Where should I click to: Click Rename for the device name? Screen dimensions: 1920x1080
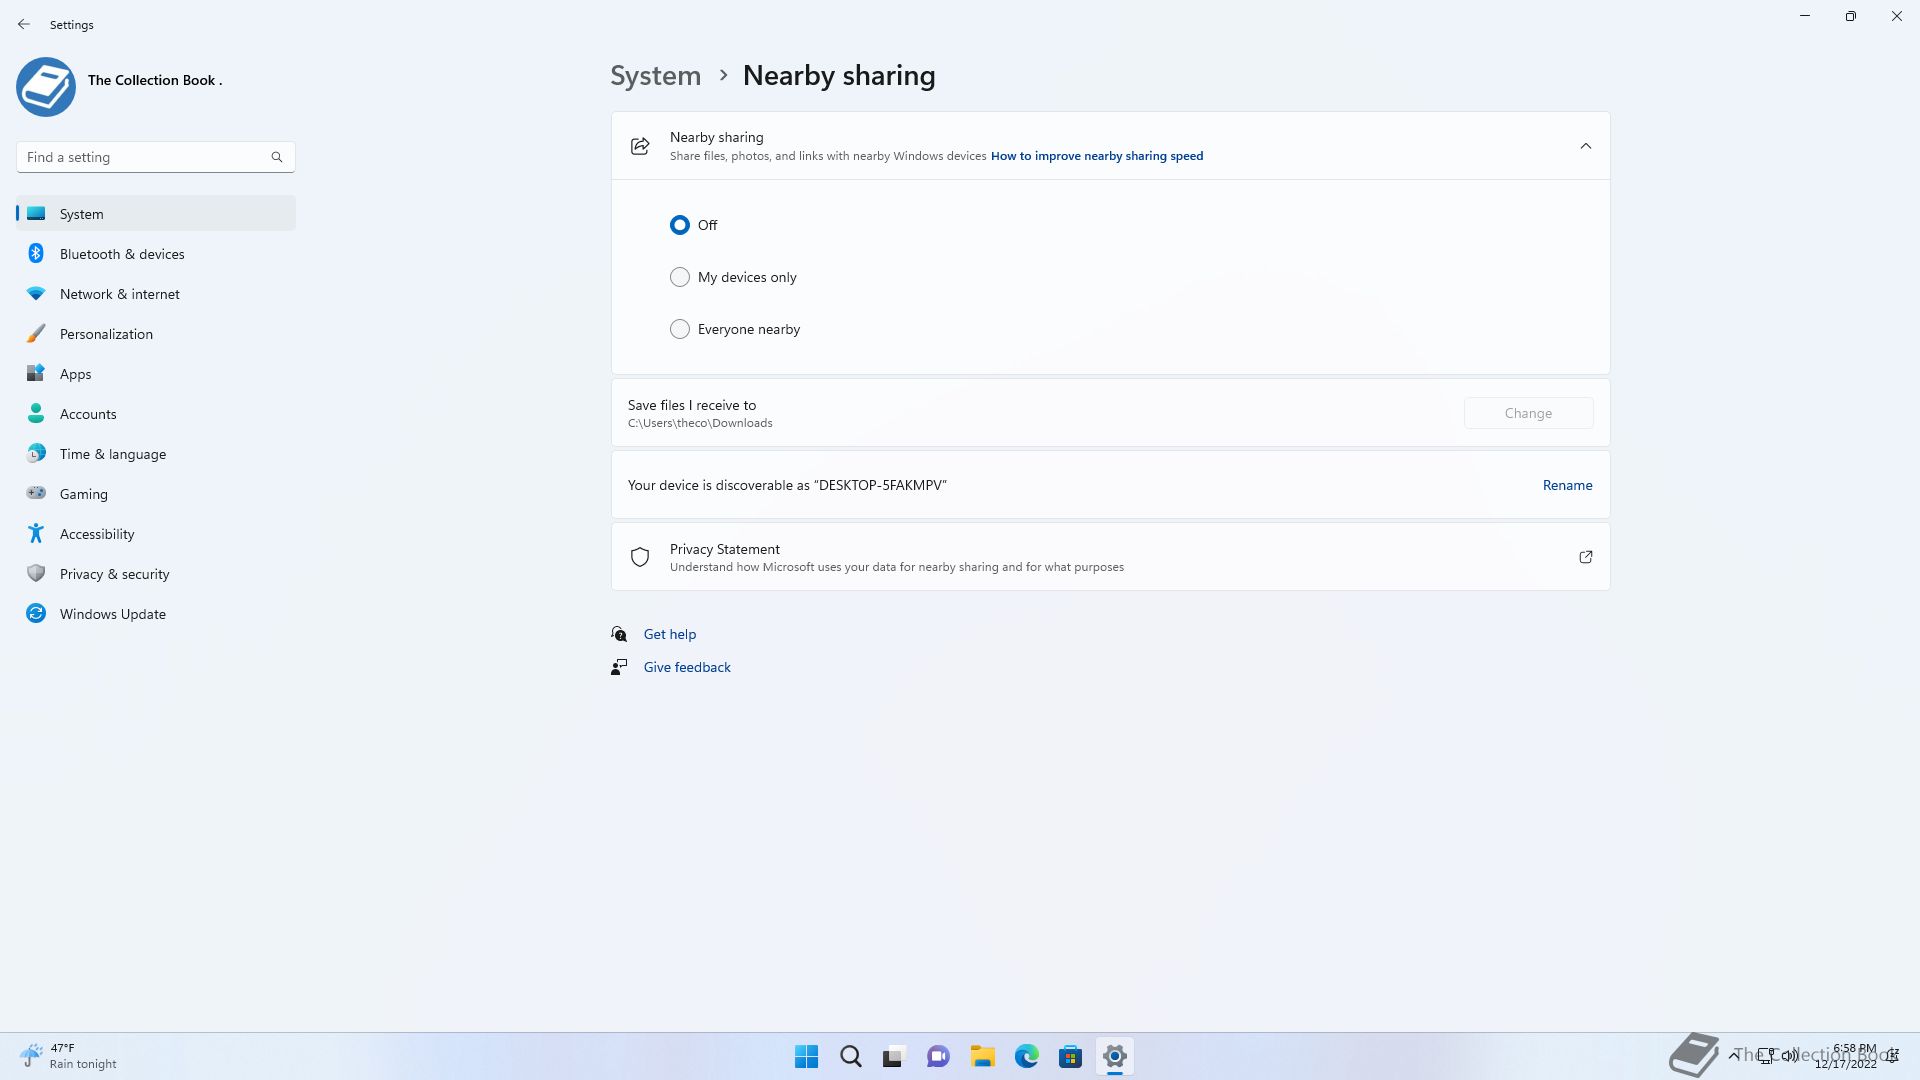1567,485
